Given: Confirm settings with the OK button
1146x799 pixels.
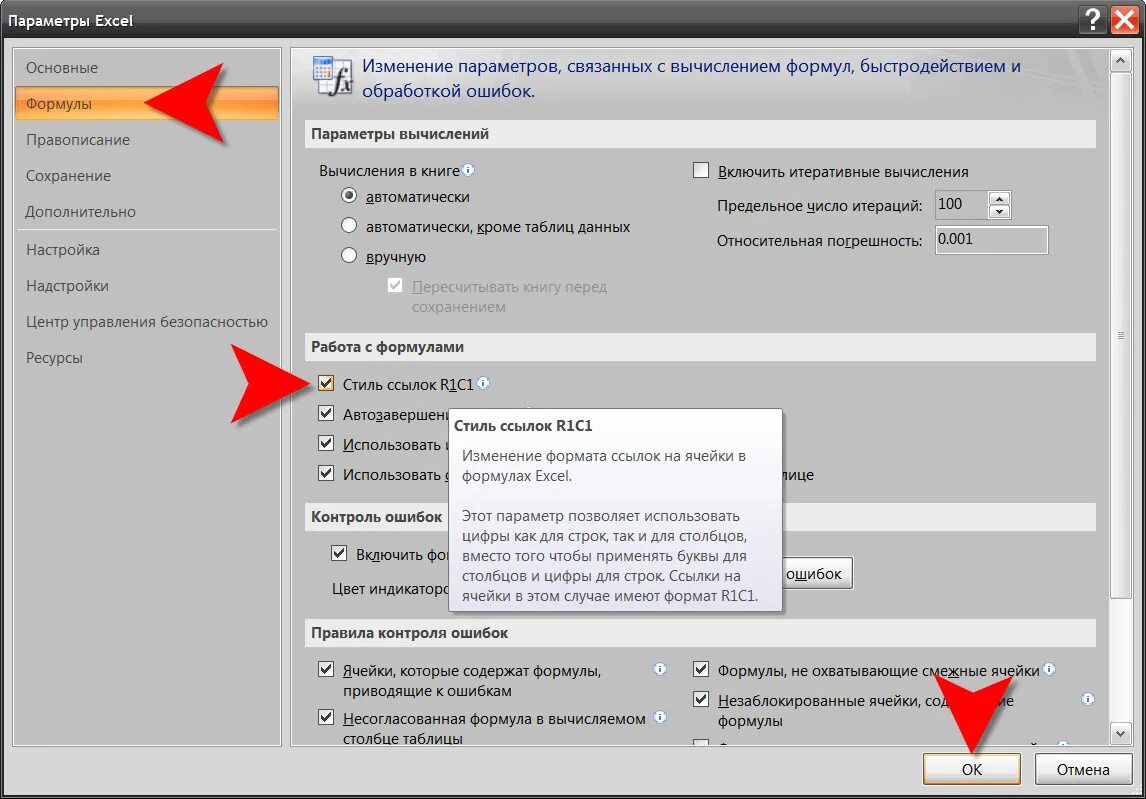Looking at the screenshot, I should tap(971, 769).
